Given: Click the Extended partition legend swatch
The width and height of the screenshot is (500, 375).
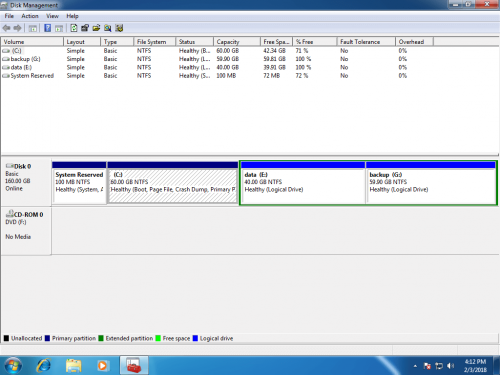Looking at the screenshot, I should click(101, 338).
